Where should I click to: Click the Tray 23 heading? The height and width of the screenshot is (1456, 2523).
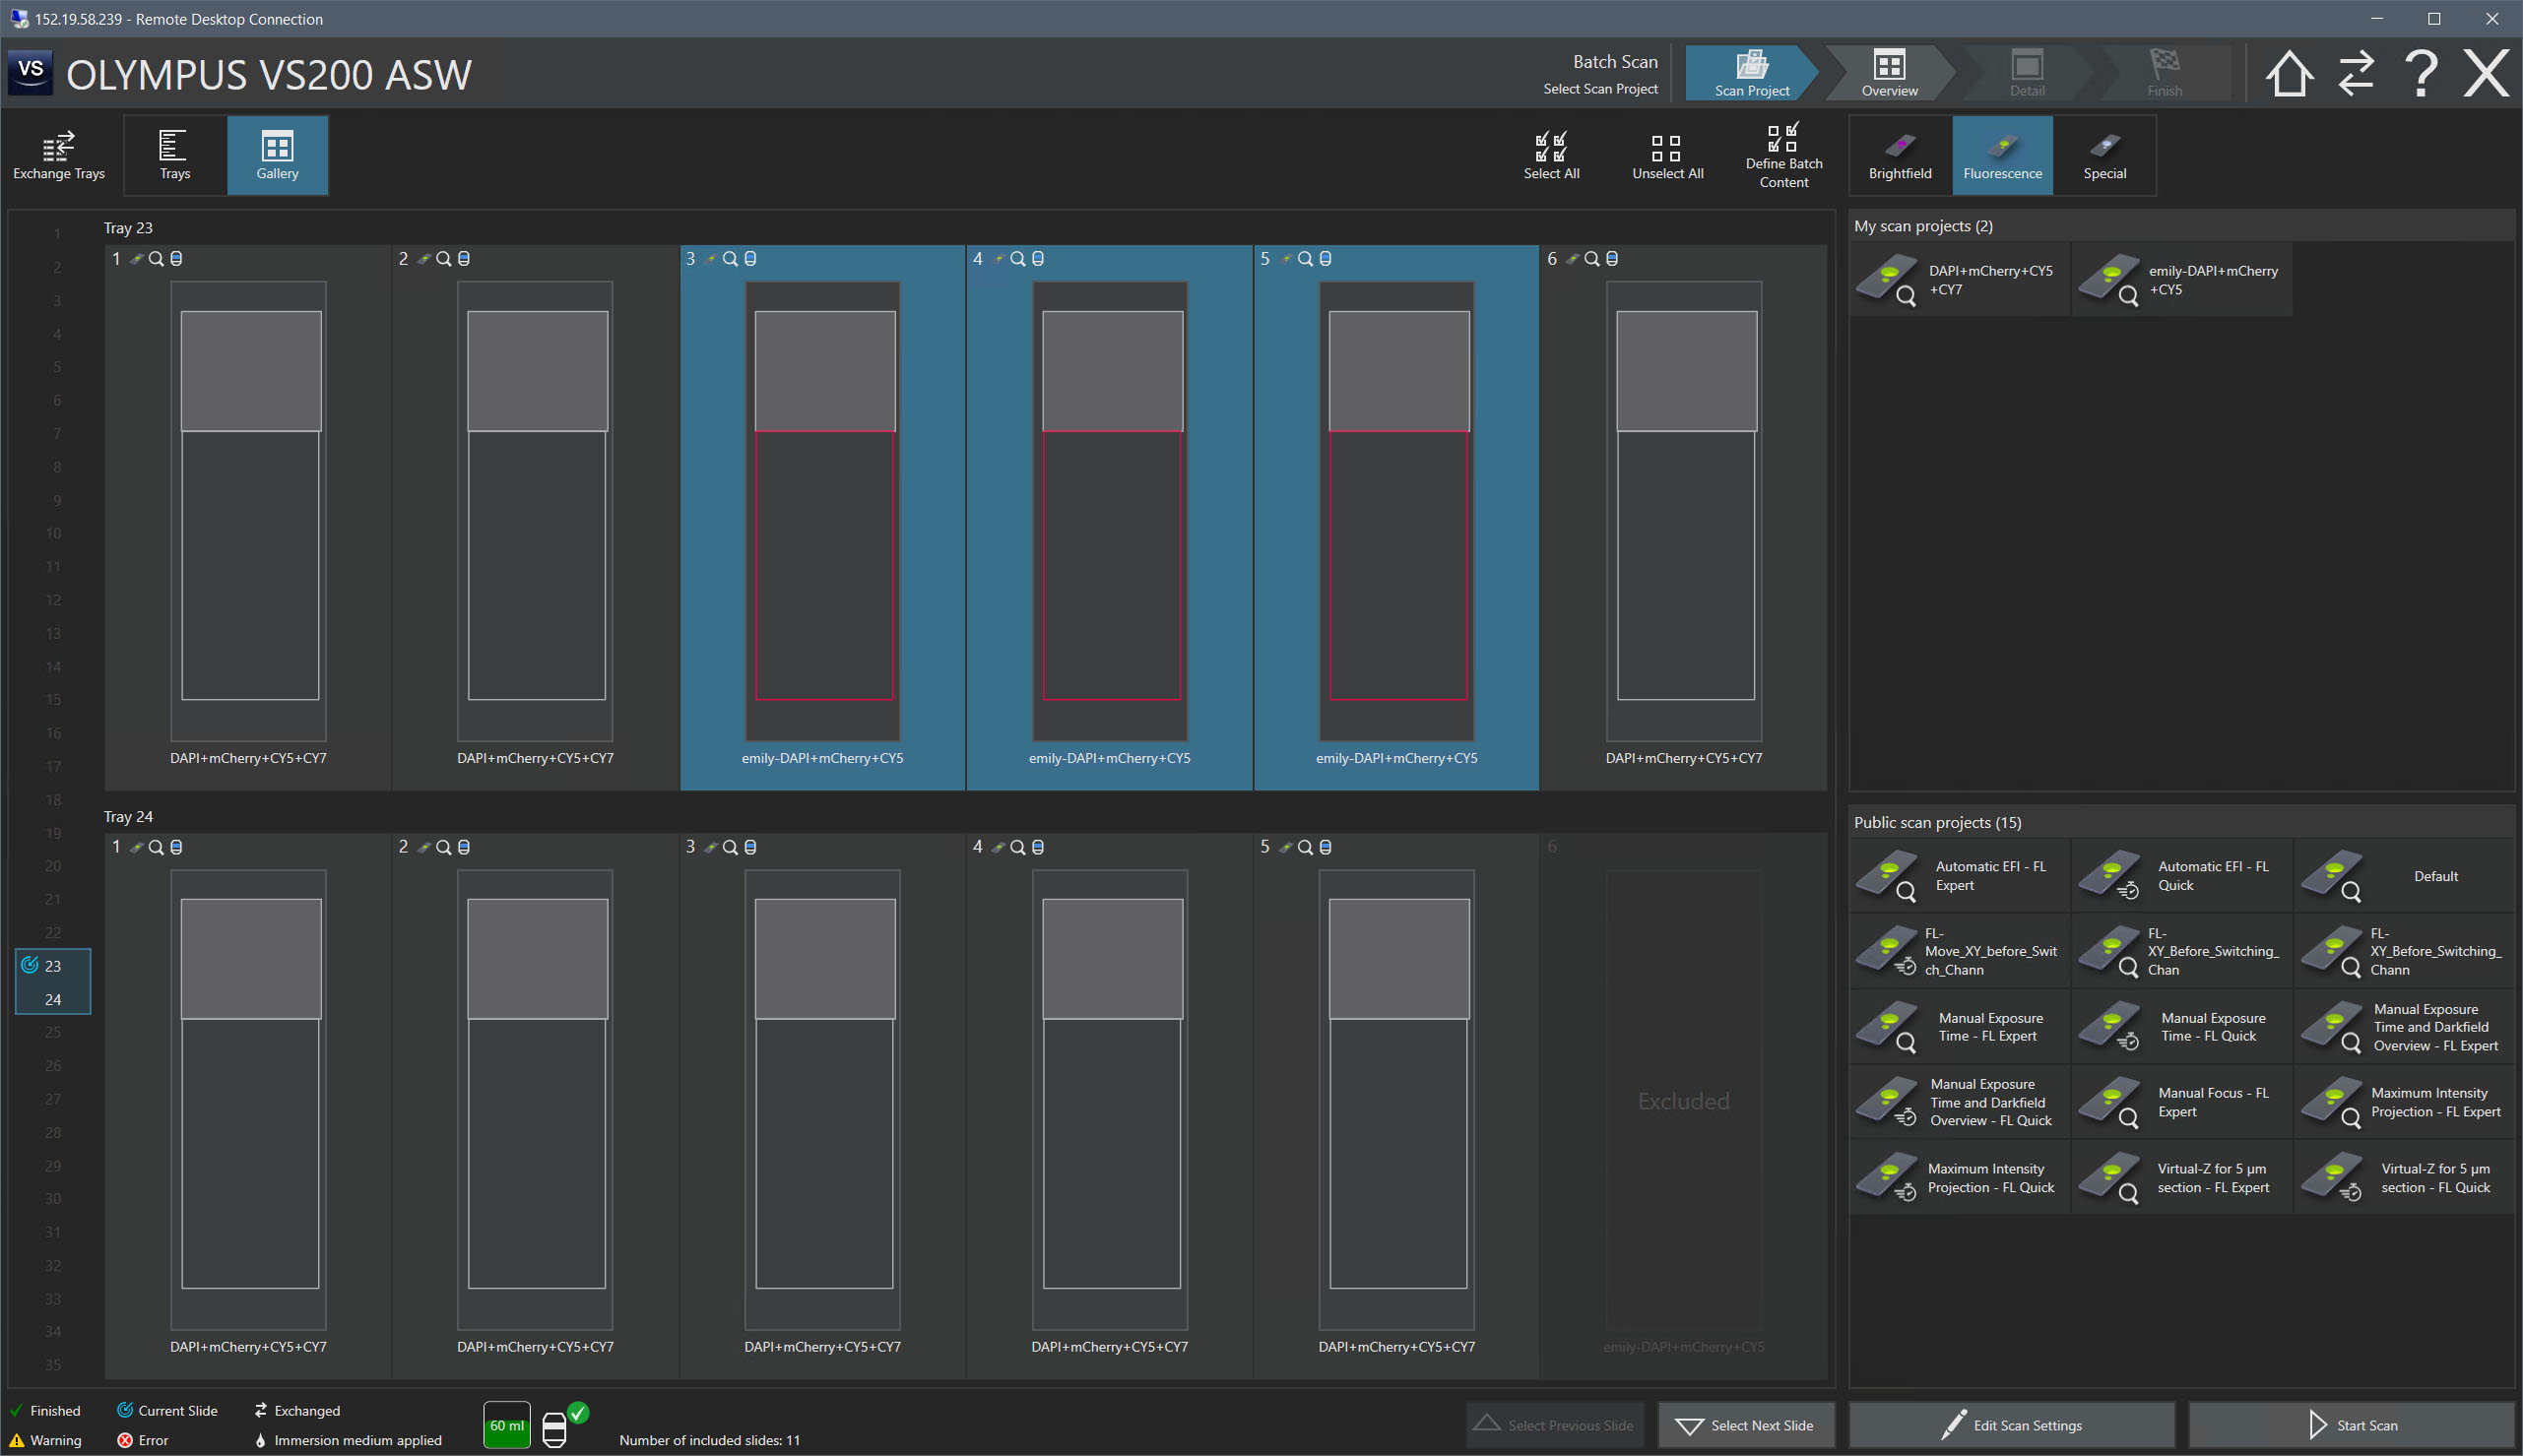(128, 228)
